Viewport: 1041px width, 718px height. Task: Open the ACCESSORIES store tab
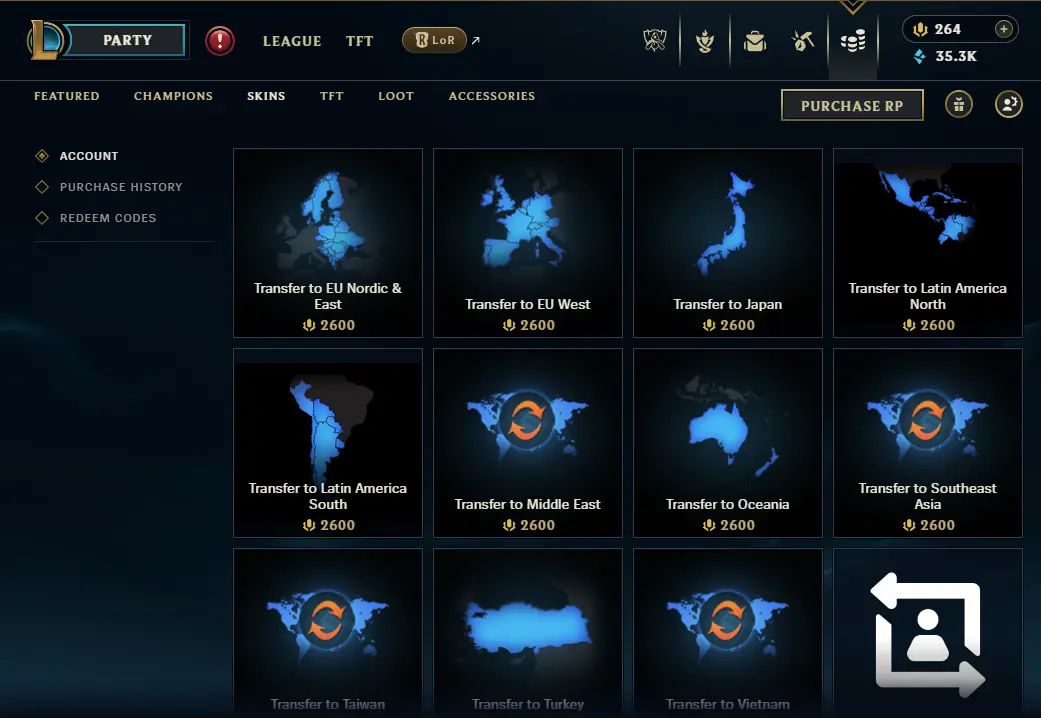pyautogui.click(x=492, y=96)
